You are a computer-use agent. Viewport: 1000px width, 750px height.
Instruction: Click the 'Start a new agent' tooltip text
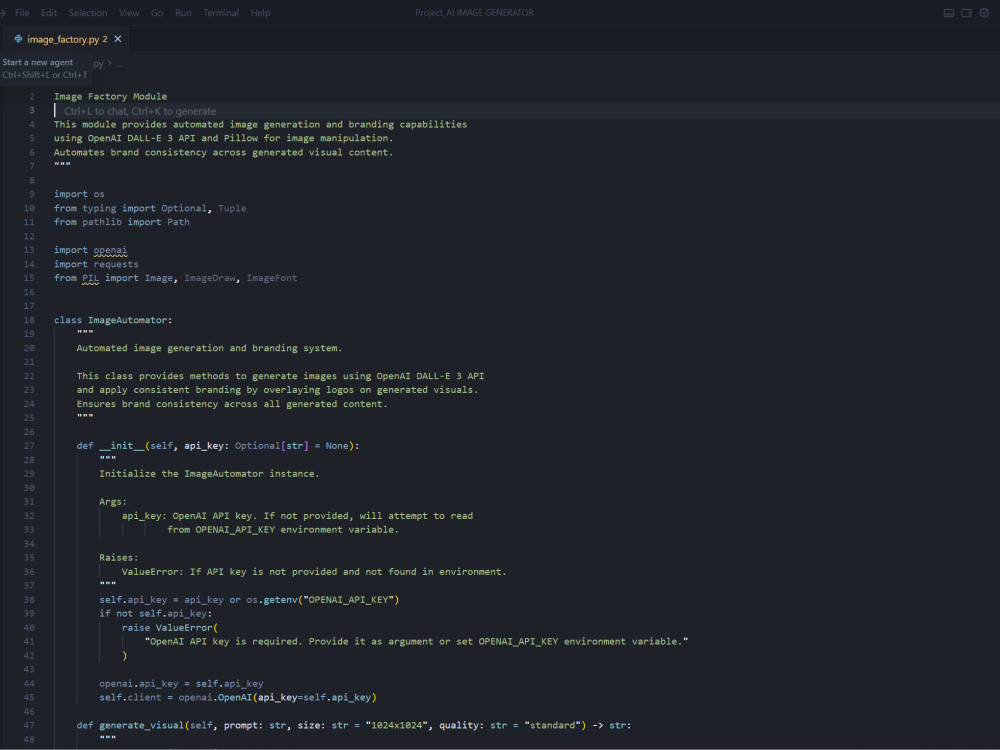pyautogui.click(x=38, y=62)
